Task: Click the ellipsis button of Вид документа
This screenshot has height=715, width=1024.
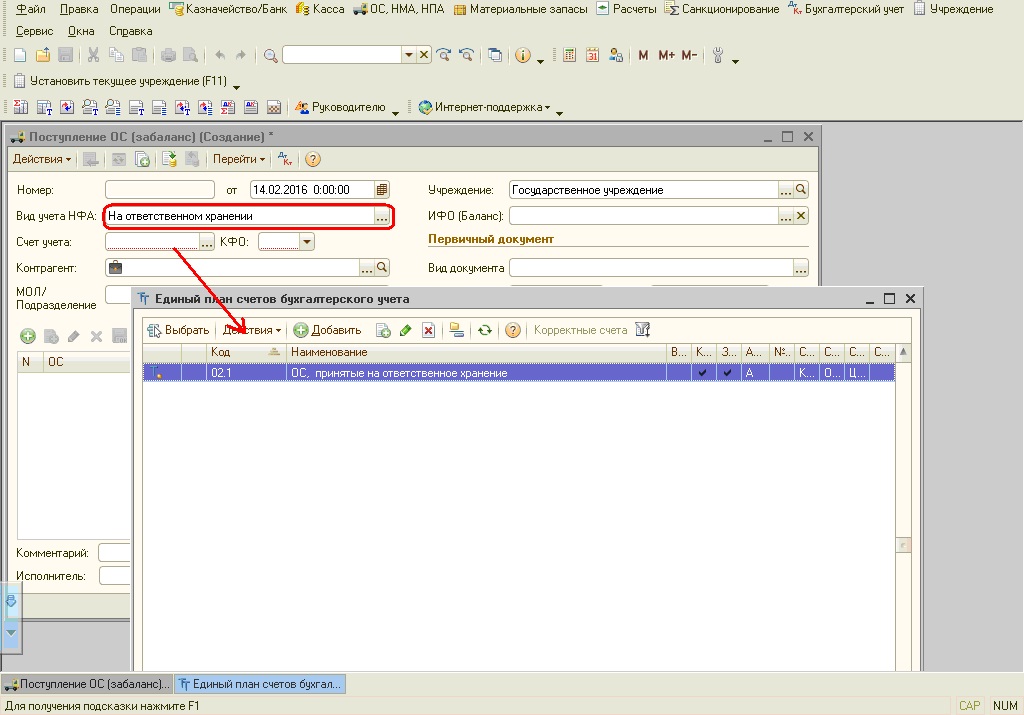Action: 801,268
